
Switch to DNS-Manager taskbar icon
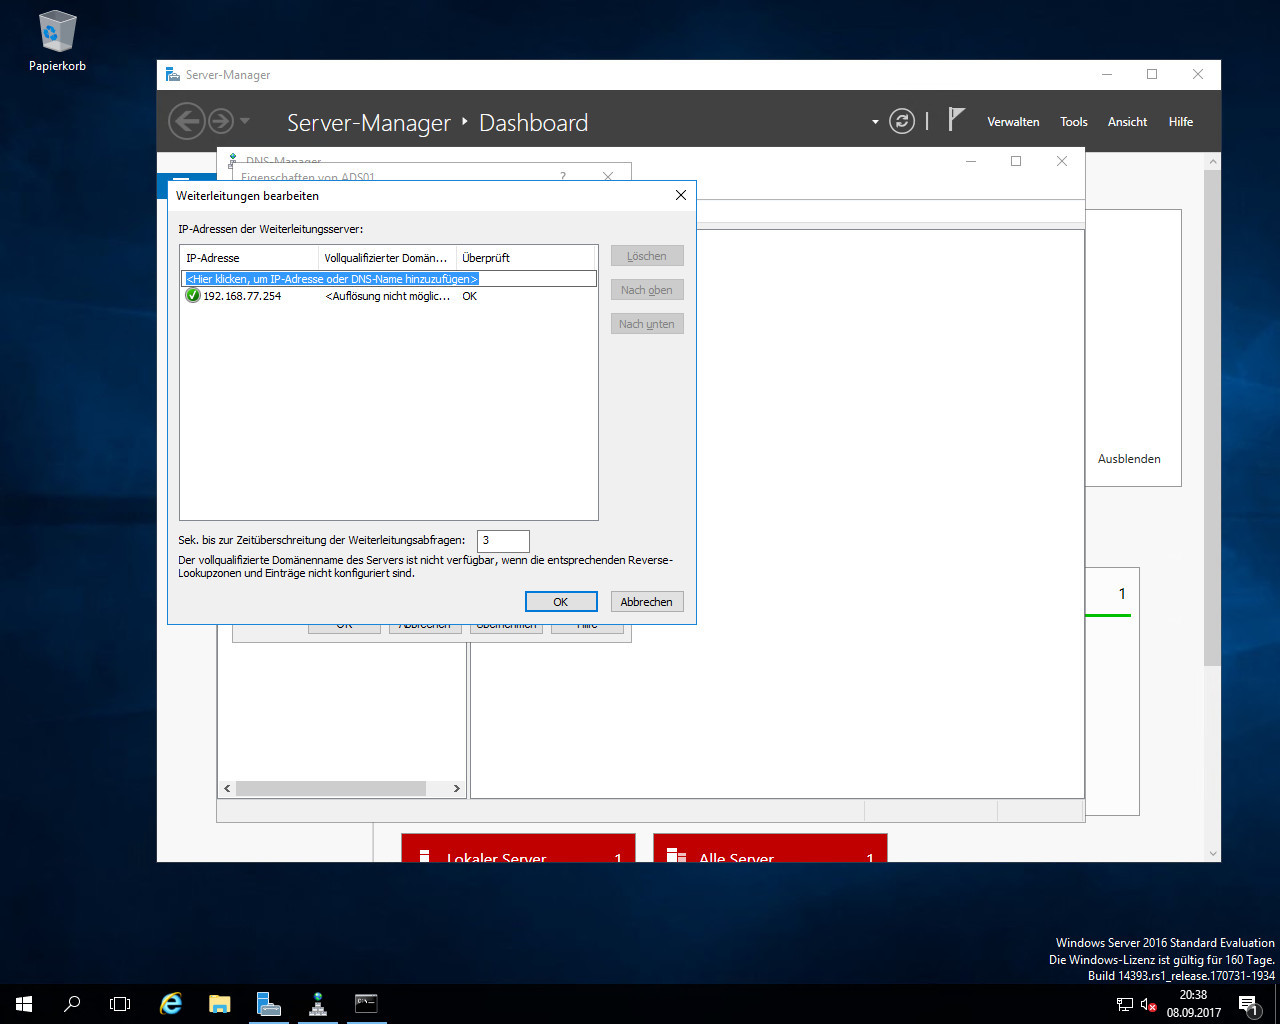[318, 1004]
